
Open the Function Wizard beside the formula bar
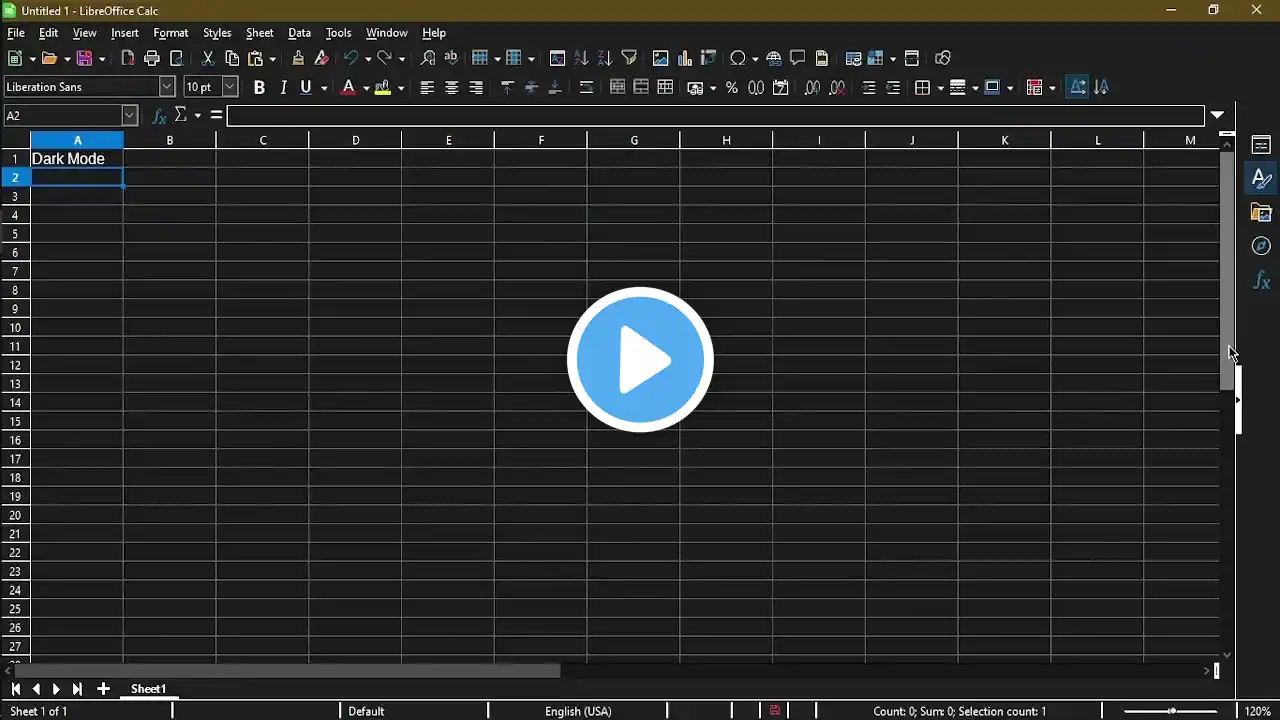159,116
